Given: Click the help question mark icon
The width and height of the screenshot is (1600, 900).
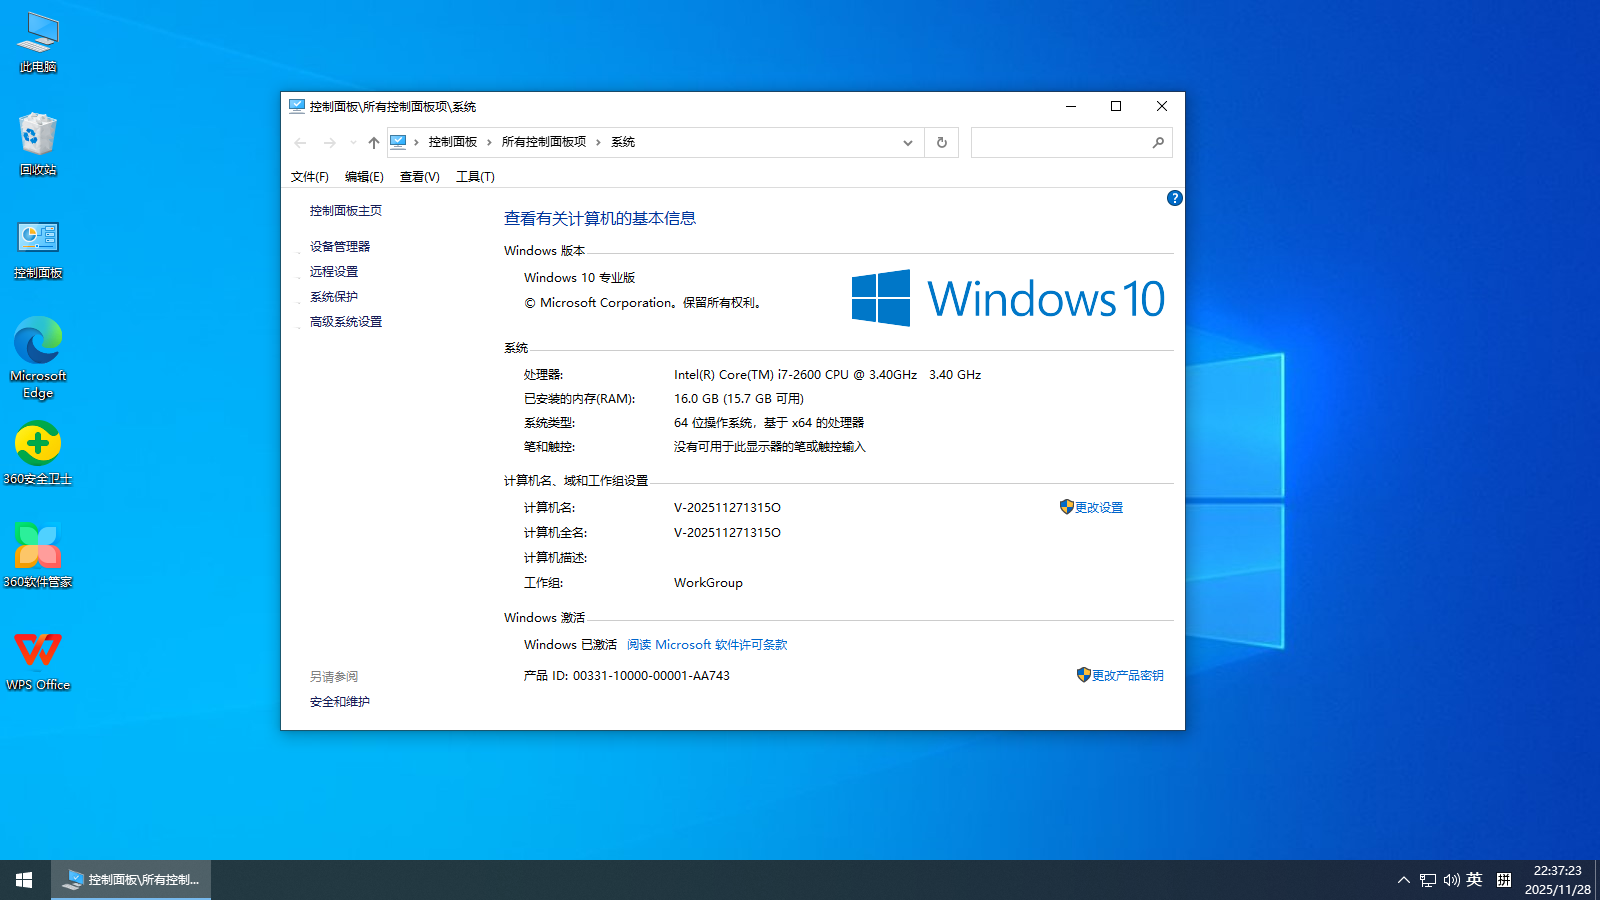Looking at the screenshot, I should click(1174, 198).
